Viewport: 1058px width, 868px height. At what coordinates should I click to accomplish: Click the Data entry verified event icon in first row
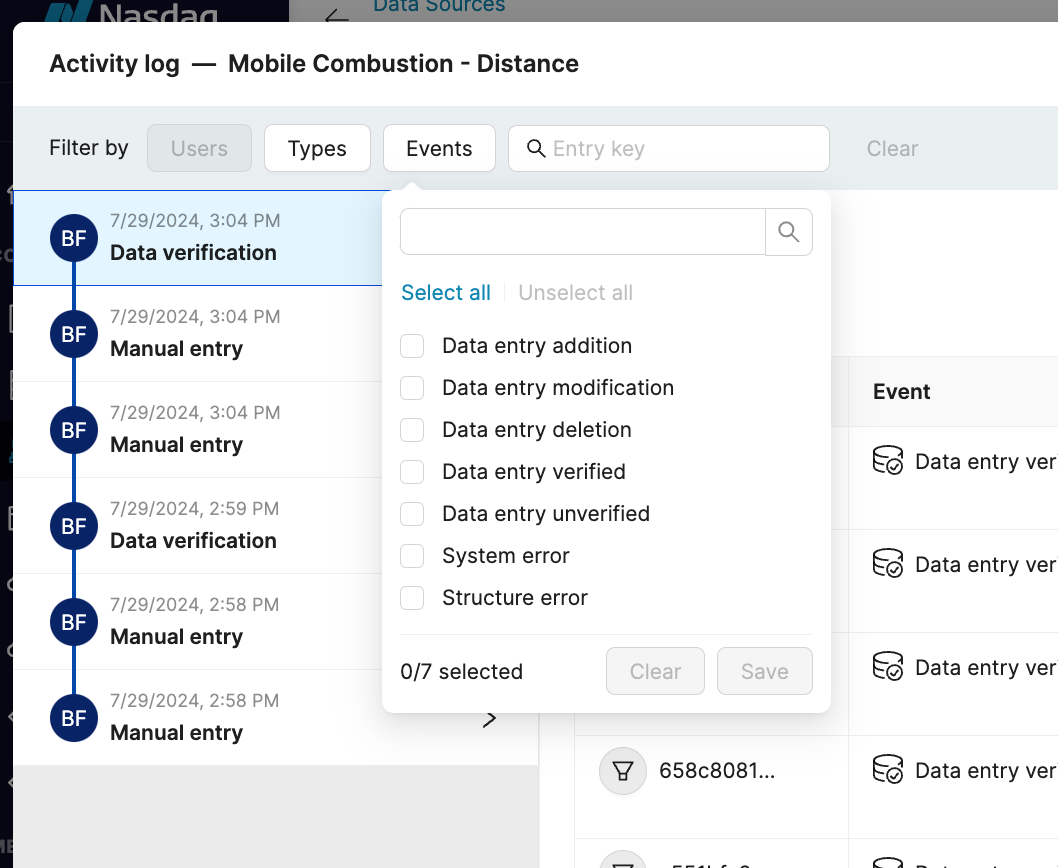pos(887,460)
